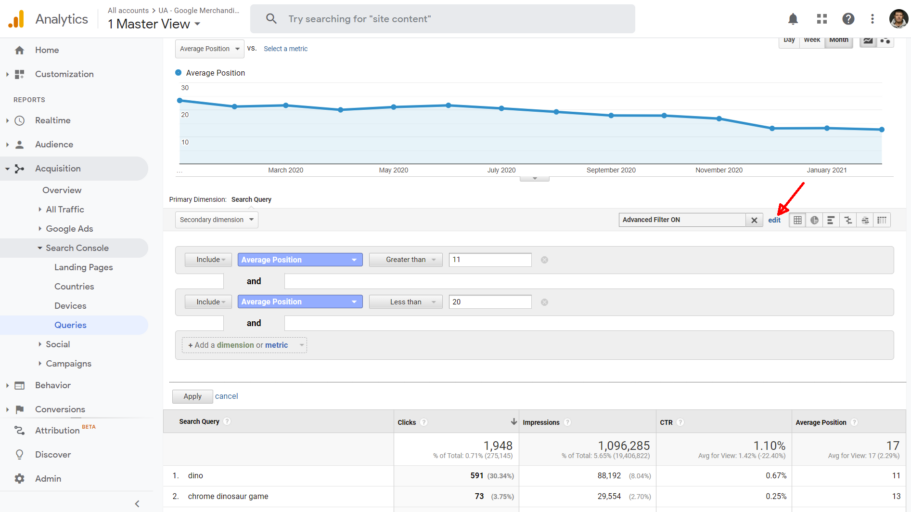The width and height of the screenshot is (911, 512).
Task: Remove the Greater than 11 filter row
Action: 544,260
